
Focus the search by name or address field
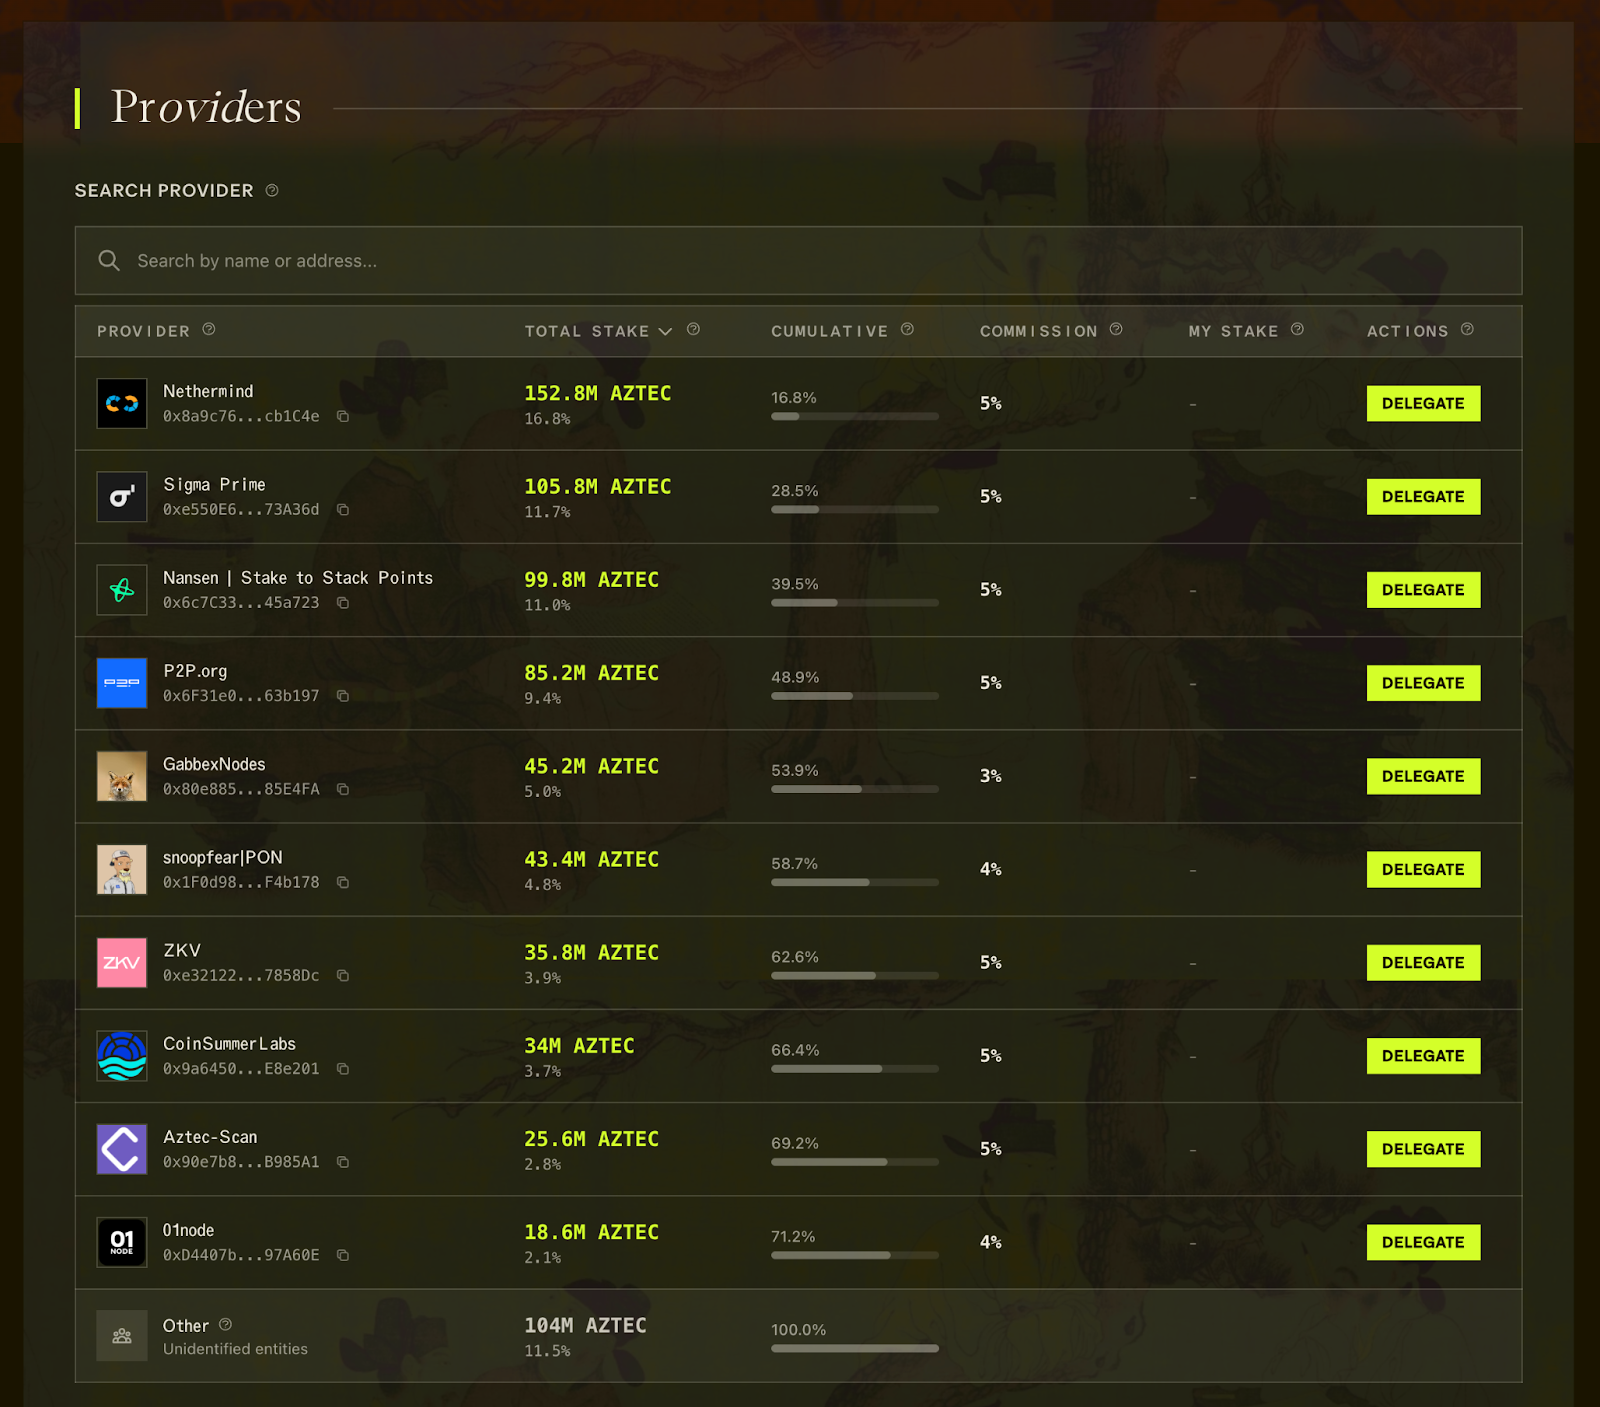point(798,260)
